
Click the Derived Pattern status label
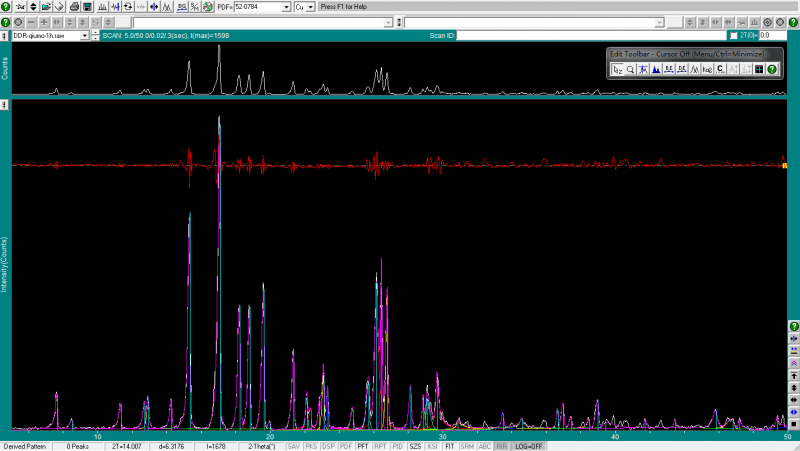tap(25, 446)
